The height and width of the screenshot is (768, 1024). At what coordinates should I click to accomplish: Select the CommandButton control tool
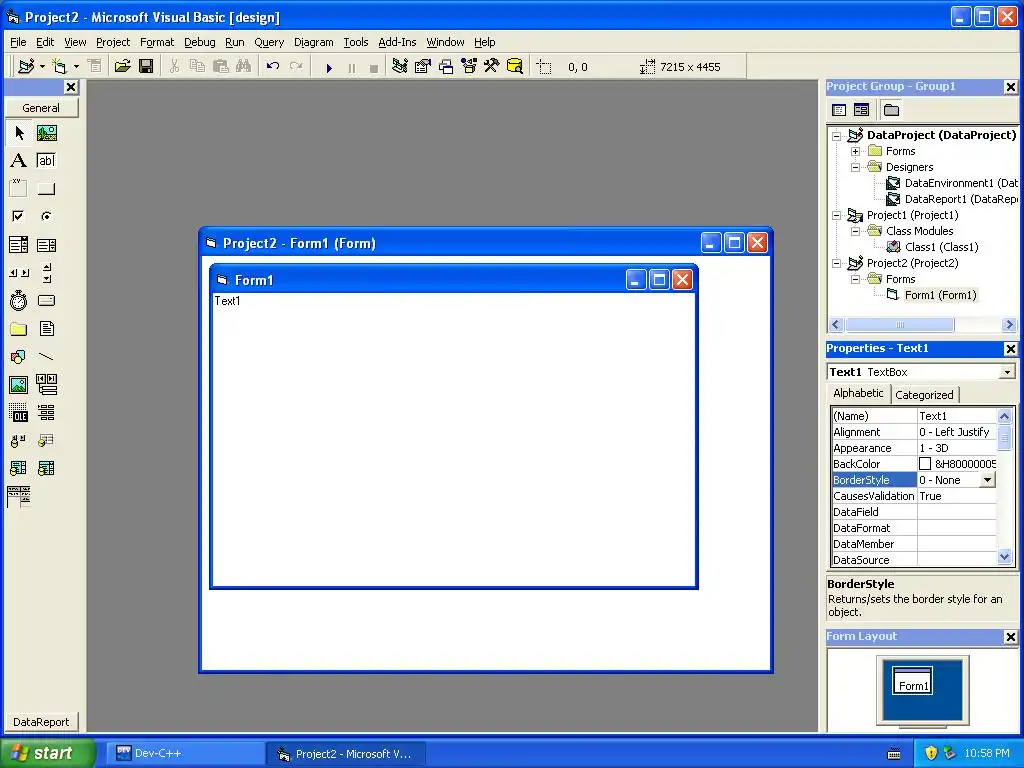click(46, 189)
